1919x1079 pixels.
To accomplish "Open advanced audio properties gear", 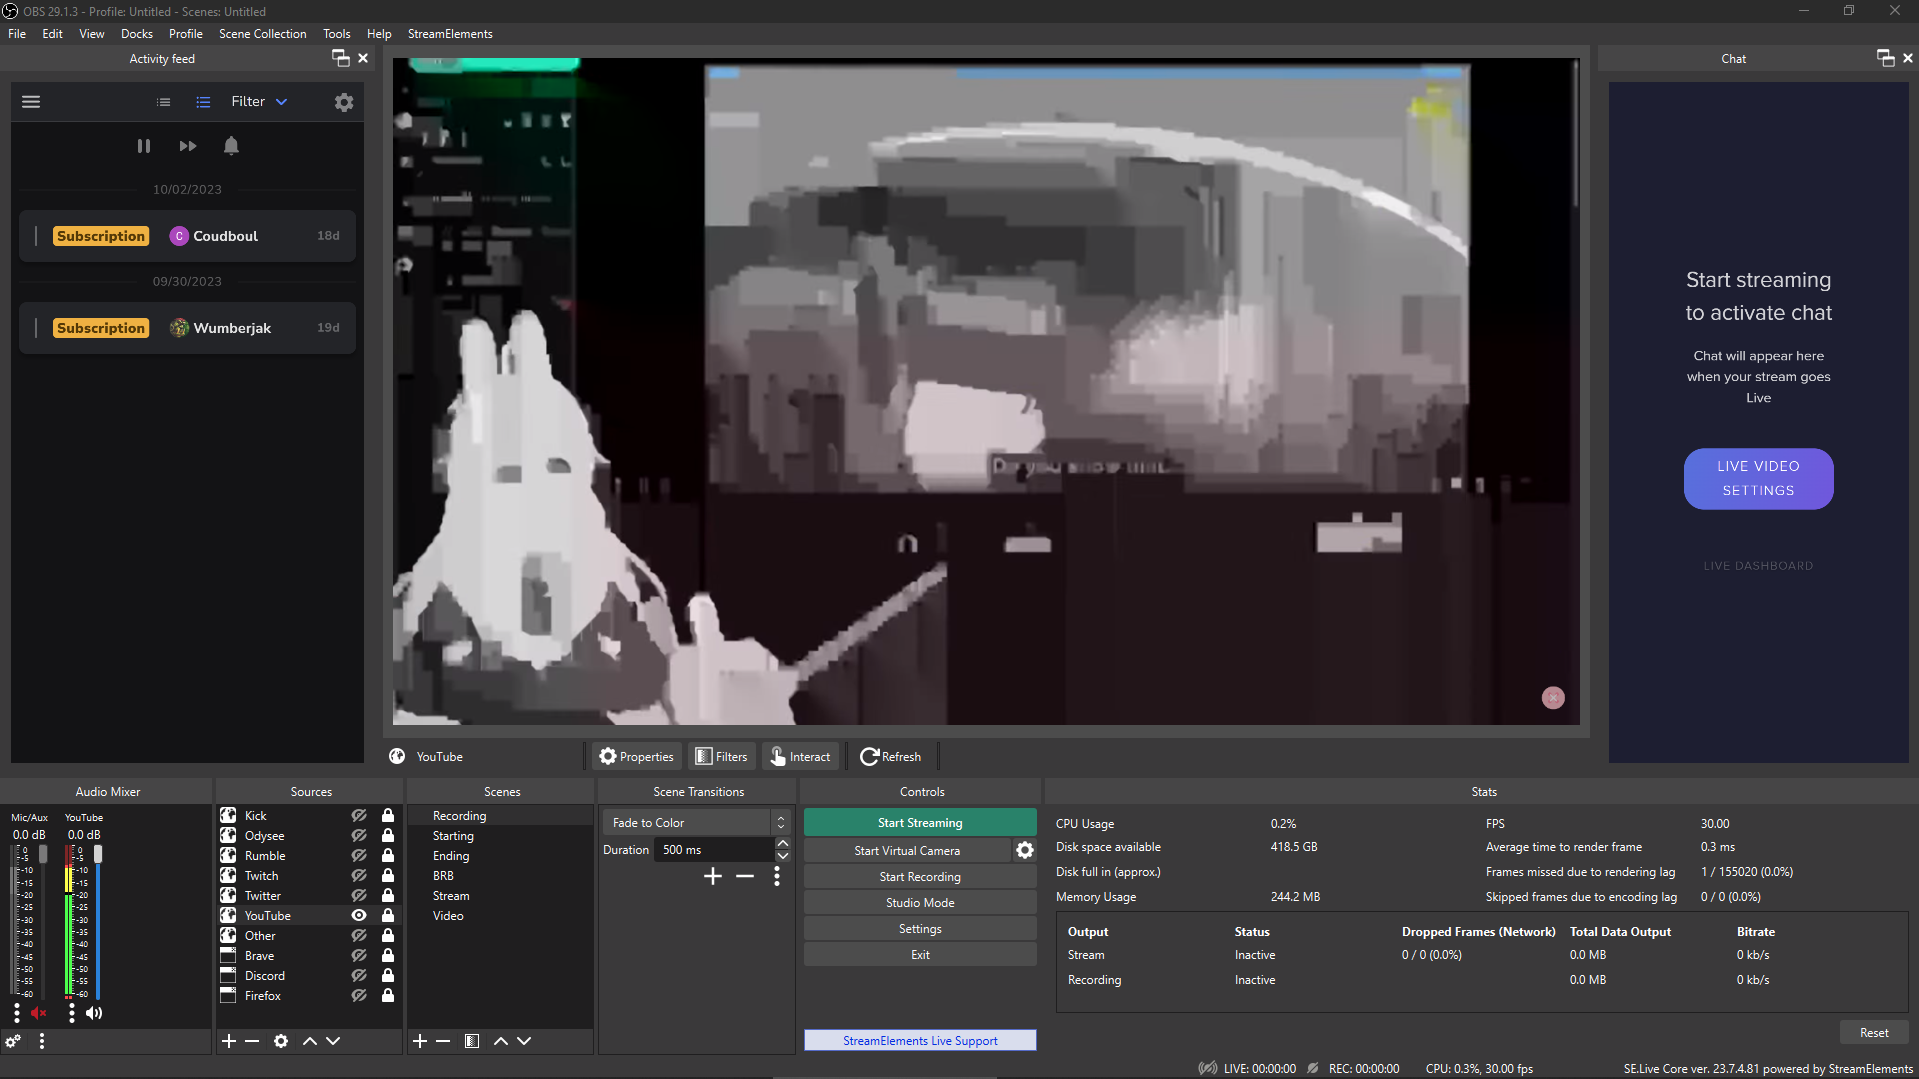I will (x=13, y=1041).
